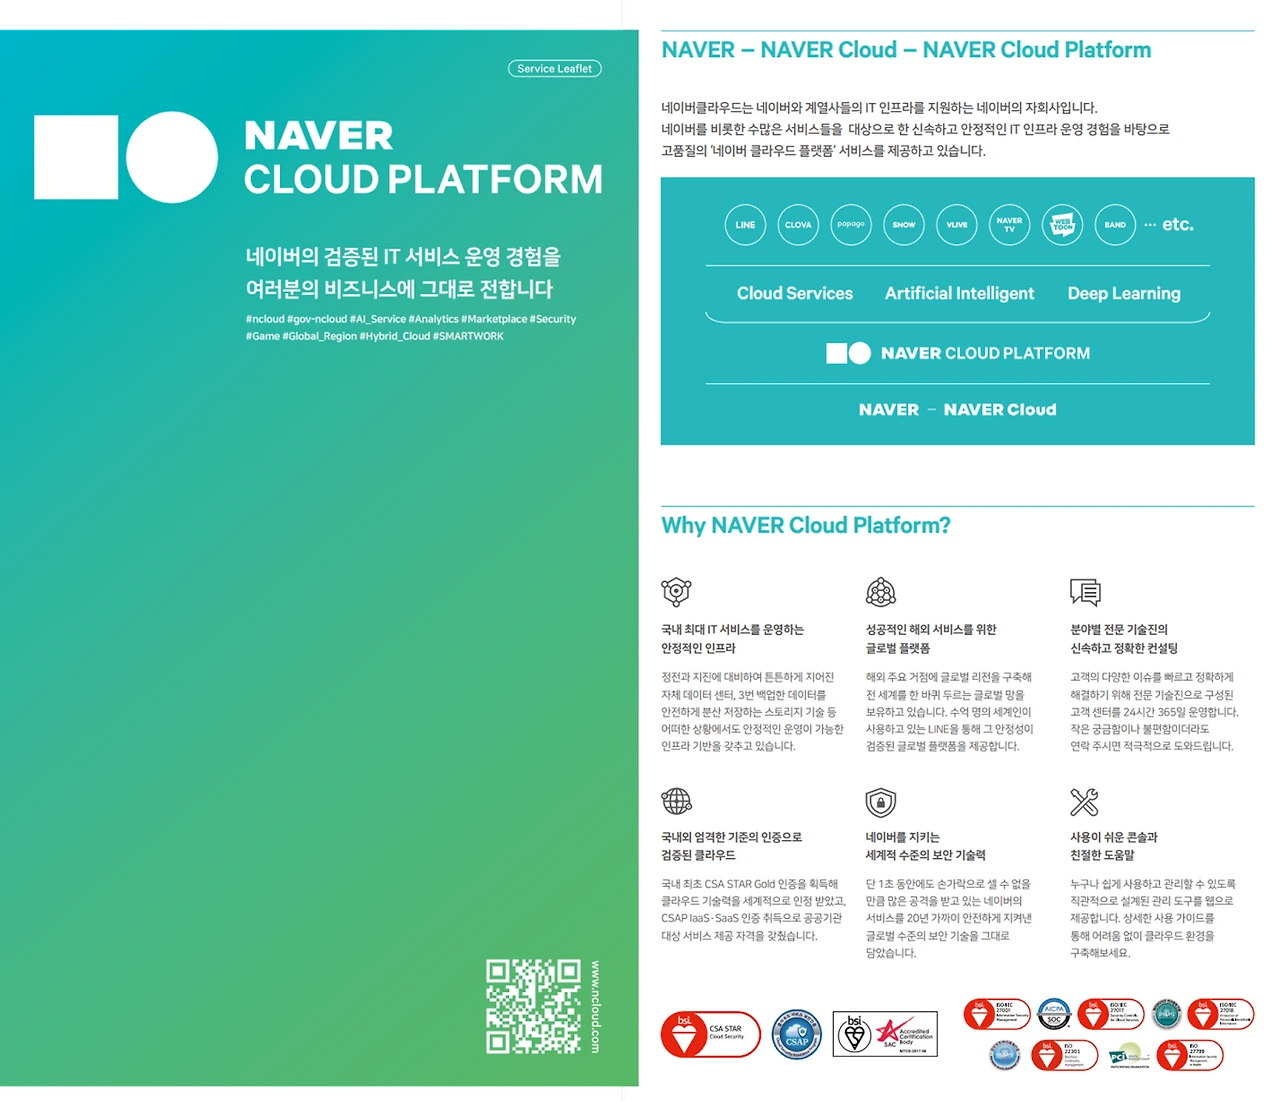Click 'NAVER CLOUD PLATFORM' text in teal panel
This screenshot has width=1280, height=1101.
point(985,353)
